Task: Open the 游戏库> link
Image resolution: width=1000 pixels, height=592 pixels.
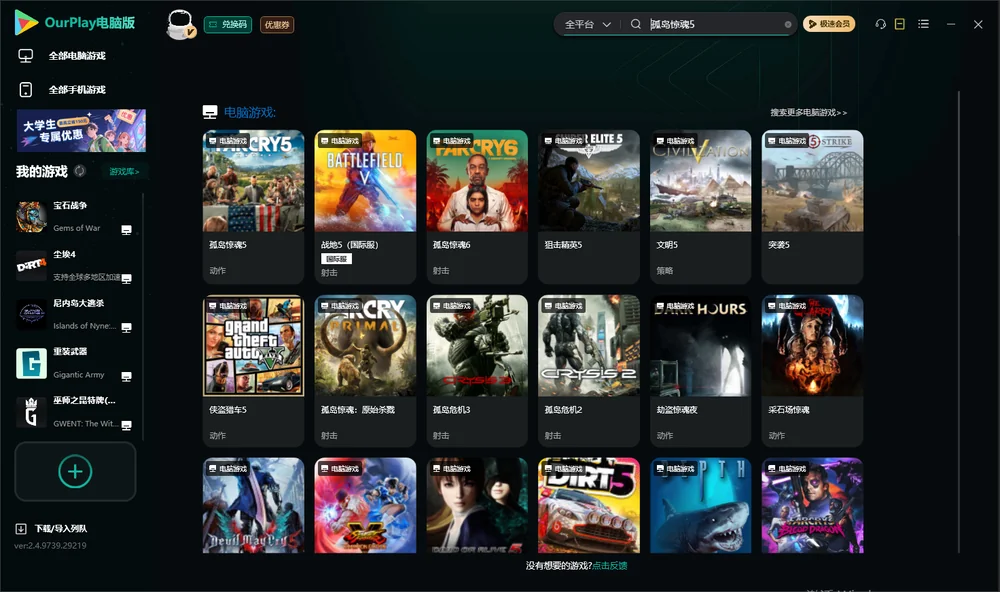Action: click(x=124, y=172)
